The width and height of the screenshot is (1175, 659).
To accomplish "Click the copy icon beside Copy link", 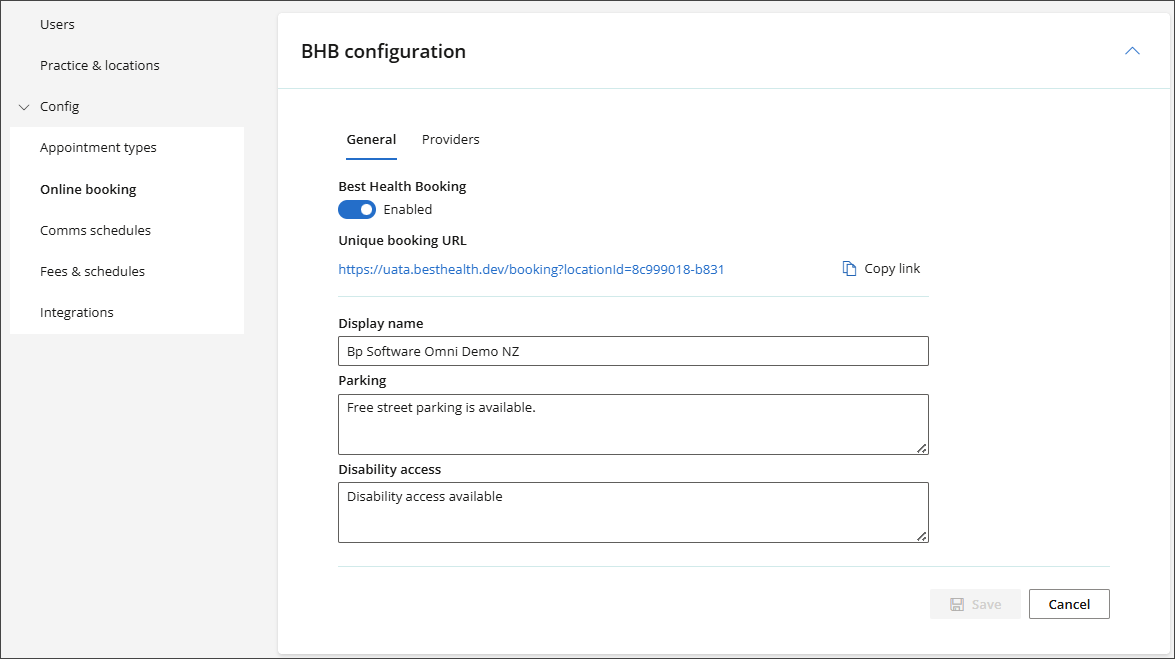I will (x=849, y=269).
